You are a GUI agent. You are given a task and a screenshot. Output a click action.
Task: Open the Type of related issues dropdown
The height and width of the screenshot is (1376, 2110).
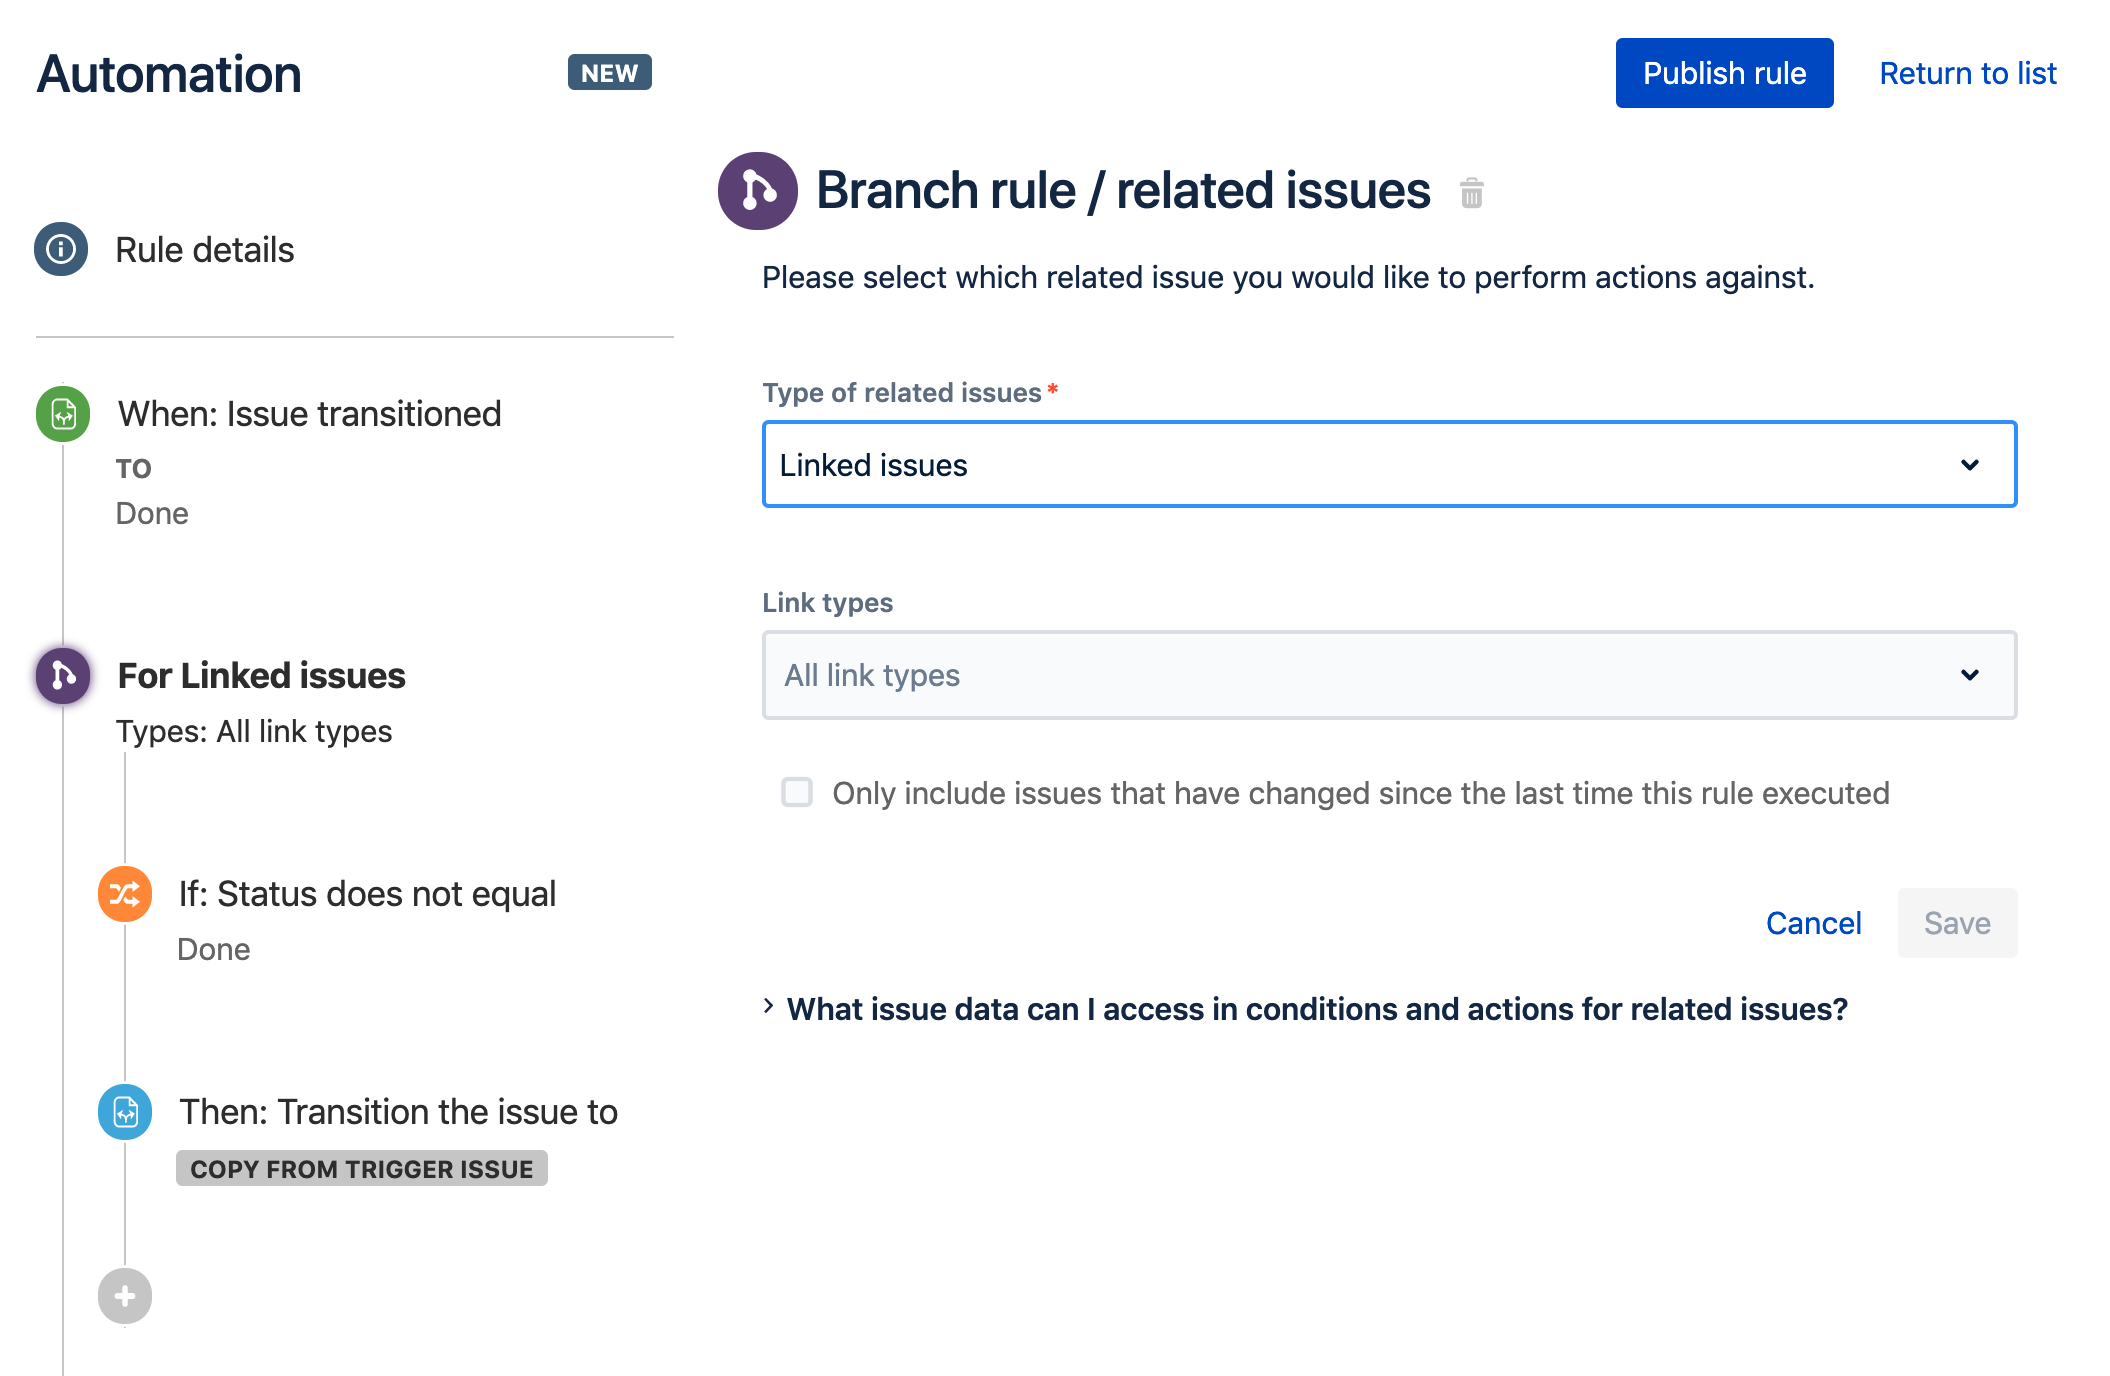[x=1389, y=464]
